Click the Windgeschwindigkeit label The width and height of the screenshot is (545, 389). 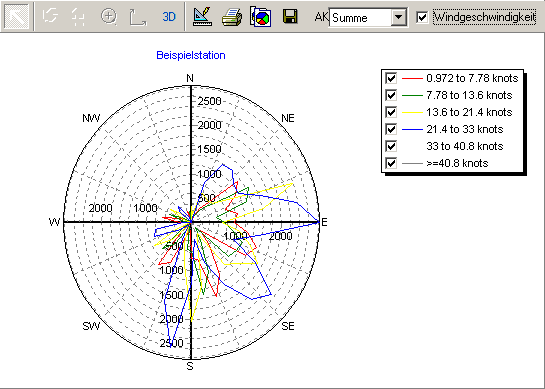485,17
